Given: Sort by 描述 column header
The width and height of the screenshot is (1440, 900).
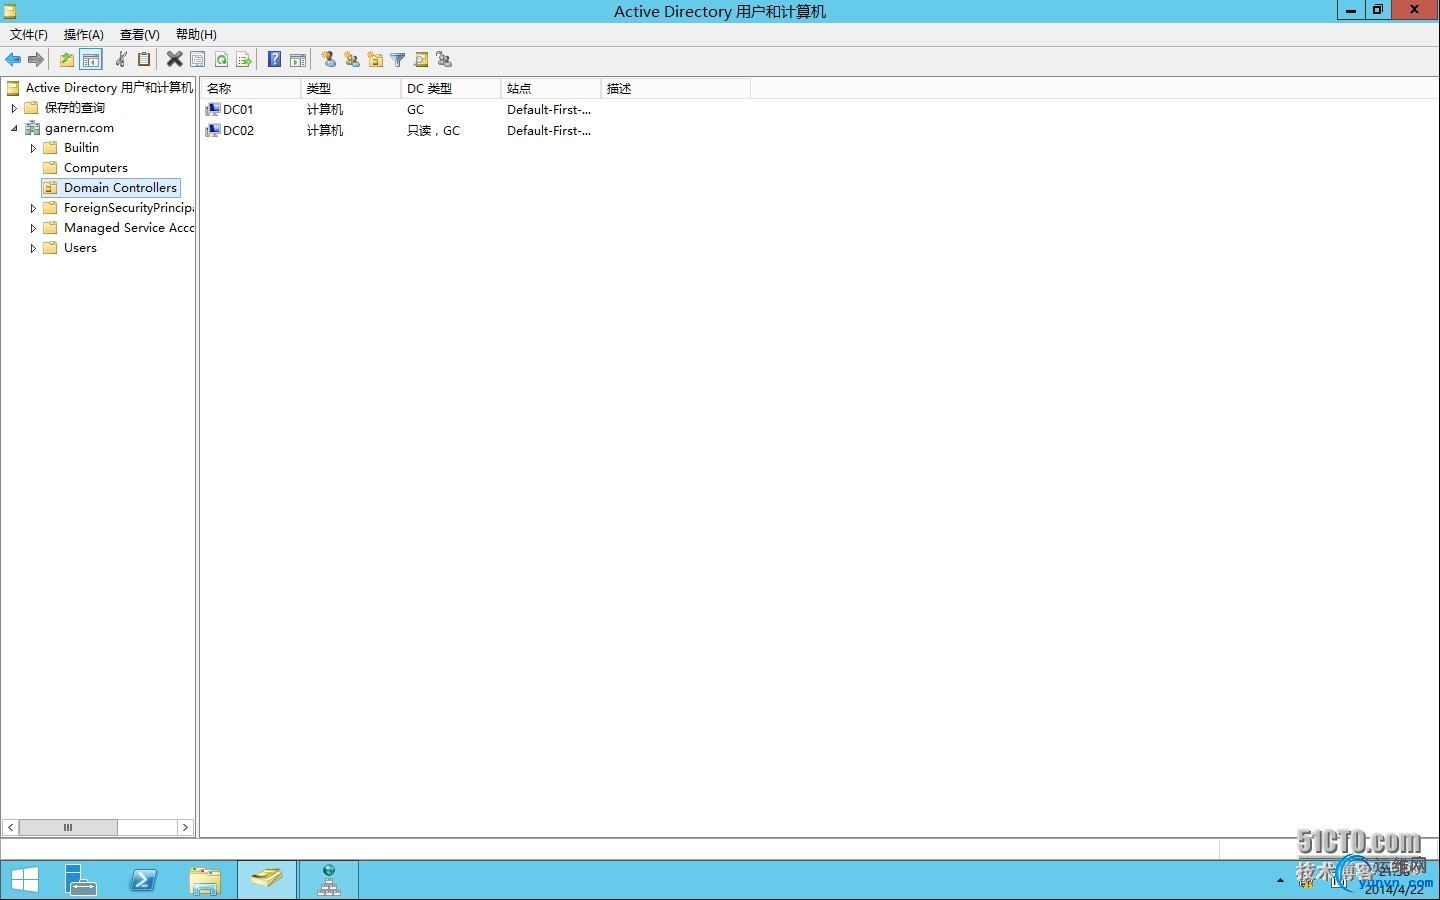Looking at the screenshot, I should click(x=676, y=88).
